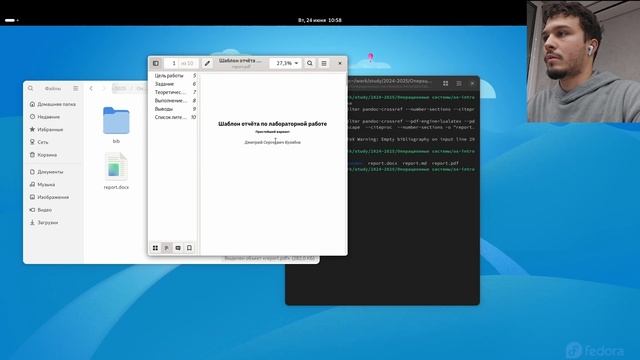Click the author name line on the title page
The width and height of the screenshot is (640, 360).
coord(272,142)
